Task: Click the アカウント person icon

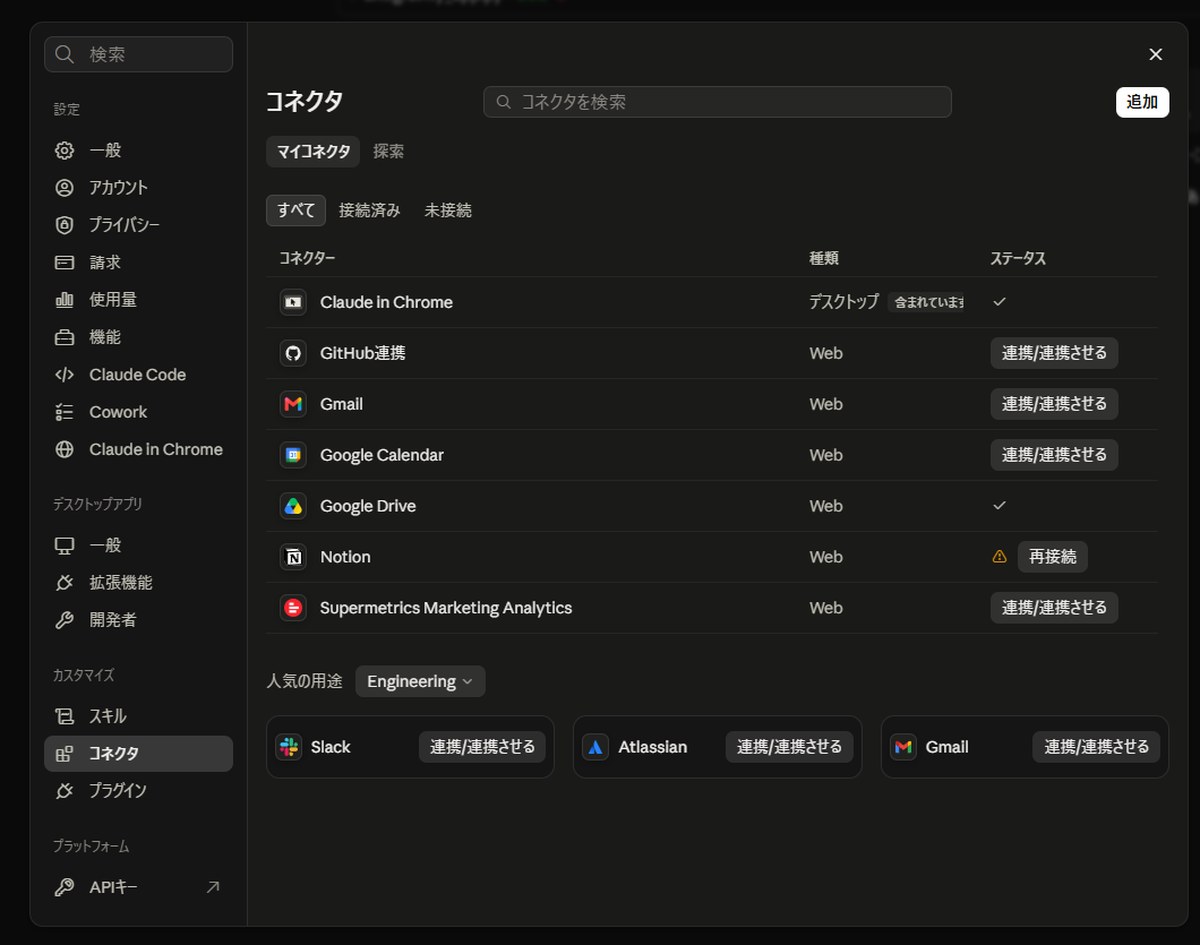Action: pos(65,187)
